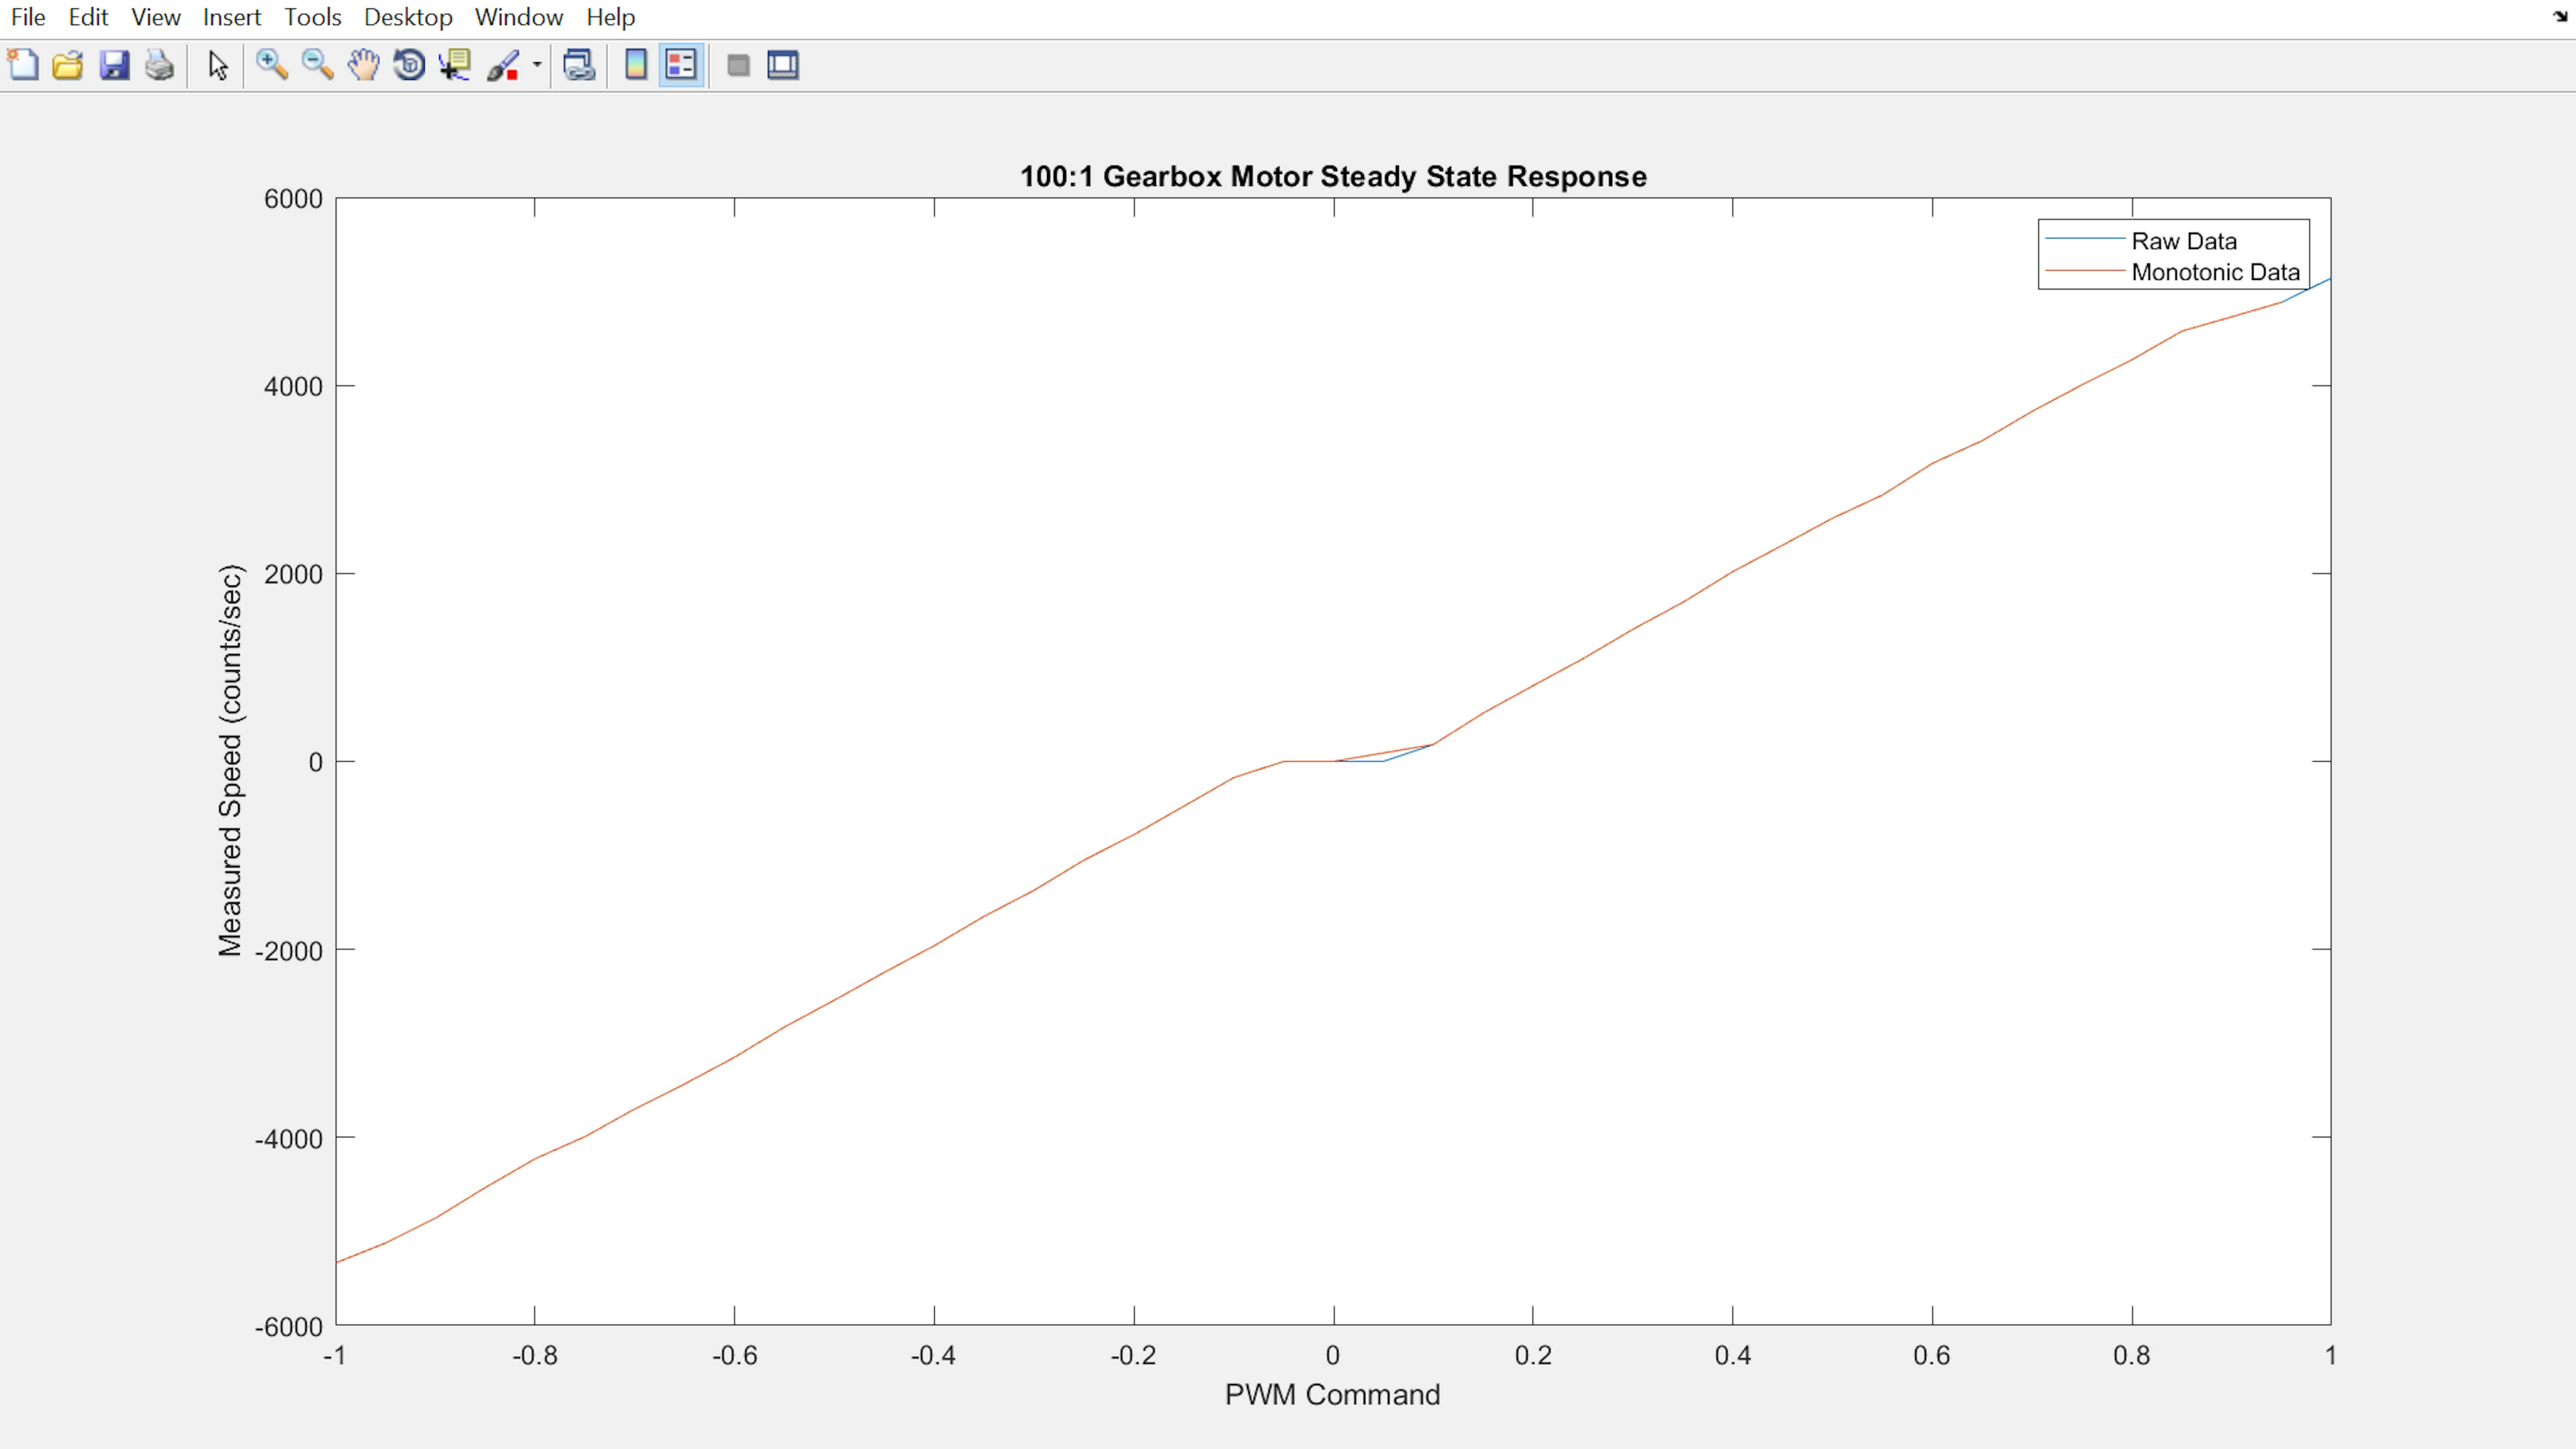The width and height of the screenshot is (2576, 1449).
Task: Open a file via folder icon
Action: [68, 65]
